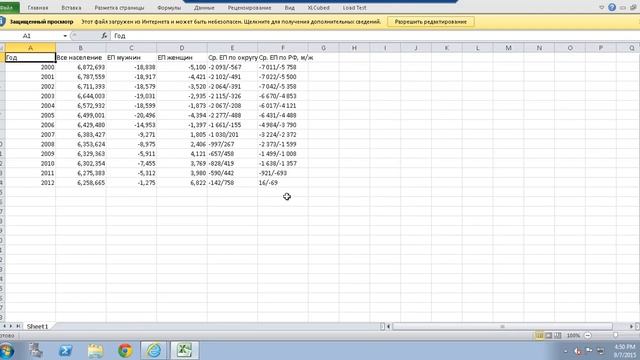Click the Excel taskbar icon

184,351
